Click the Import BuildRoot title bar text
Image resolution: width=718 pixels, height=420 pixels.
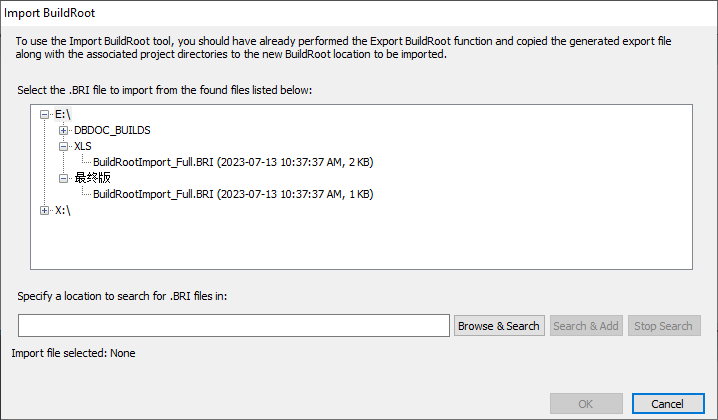pyautogui.click(x=50, y=12)
